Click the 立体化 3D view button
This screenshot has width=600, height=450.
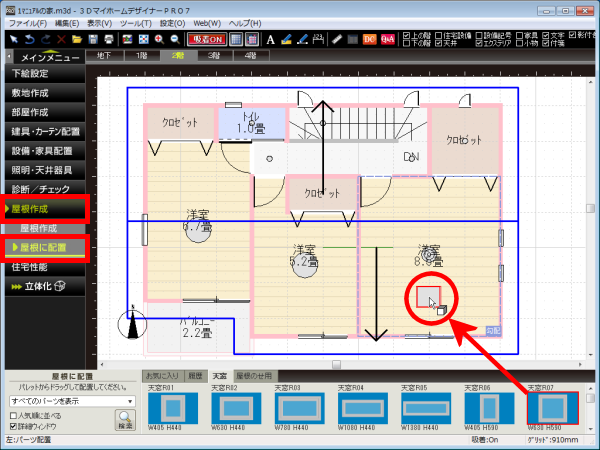pyautogui.click(x=40, y=286)
